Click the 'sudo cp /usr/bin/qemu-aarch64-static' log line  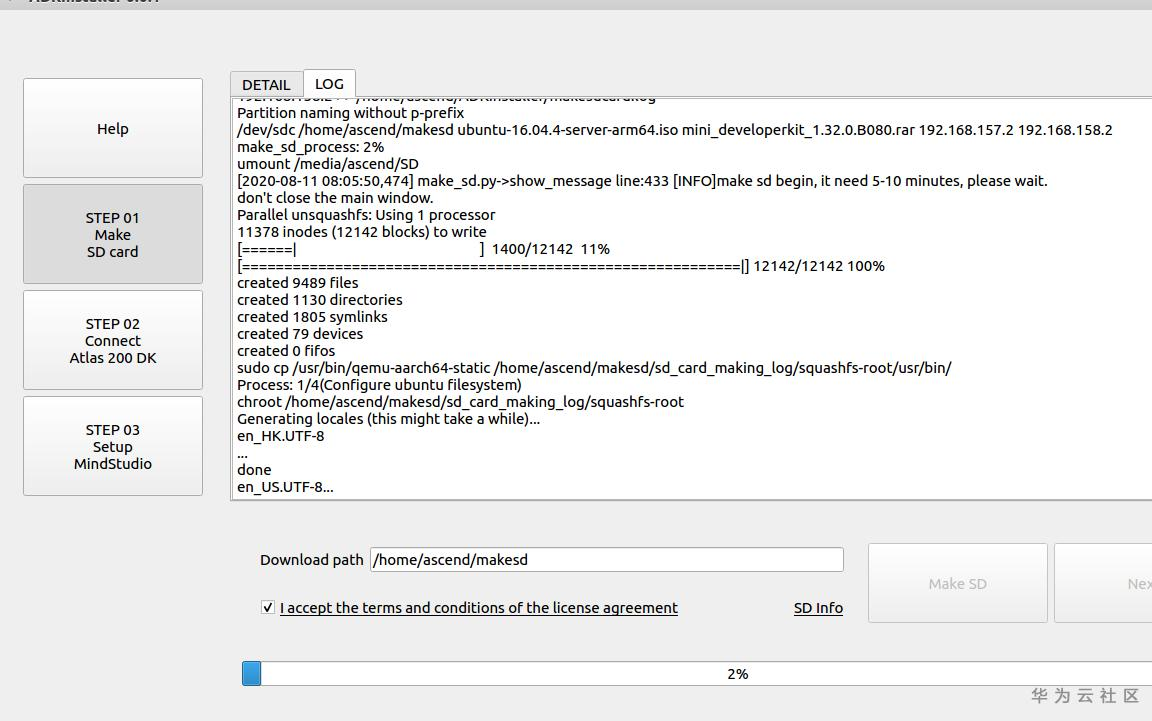point(594,367)
